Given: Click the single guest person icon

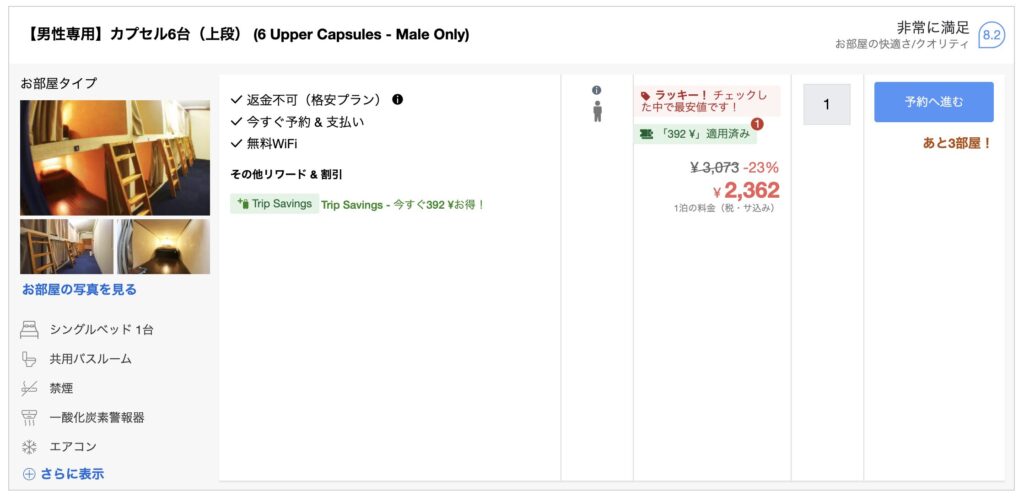Looking at the screenshot, I should pyautogui.click(x=597, y=110).
